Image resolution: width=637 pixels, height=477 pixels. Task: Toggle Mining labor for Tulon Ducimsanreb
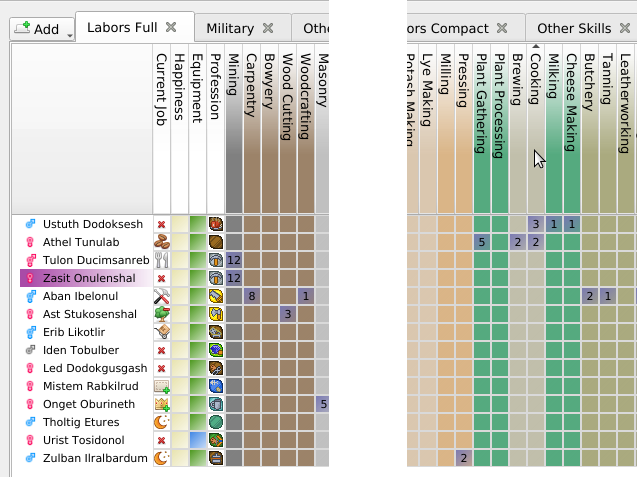(234, 260)
